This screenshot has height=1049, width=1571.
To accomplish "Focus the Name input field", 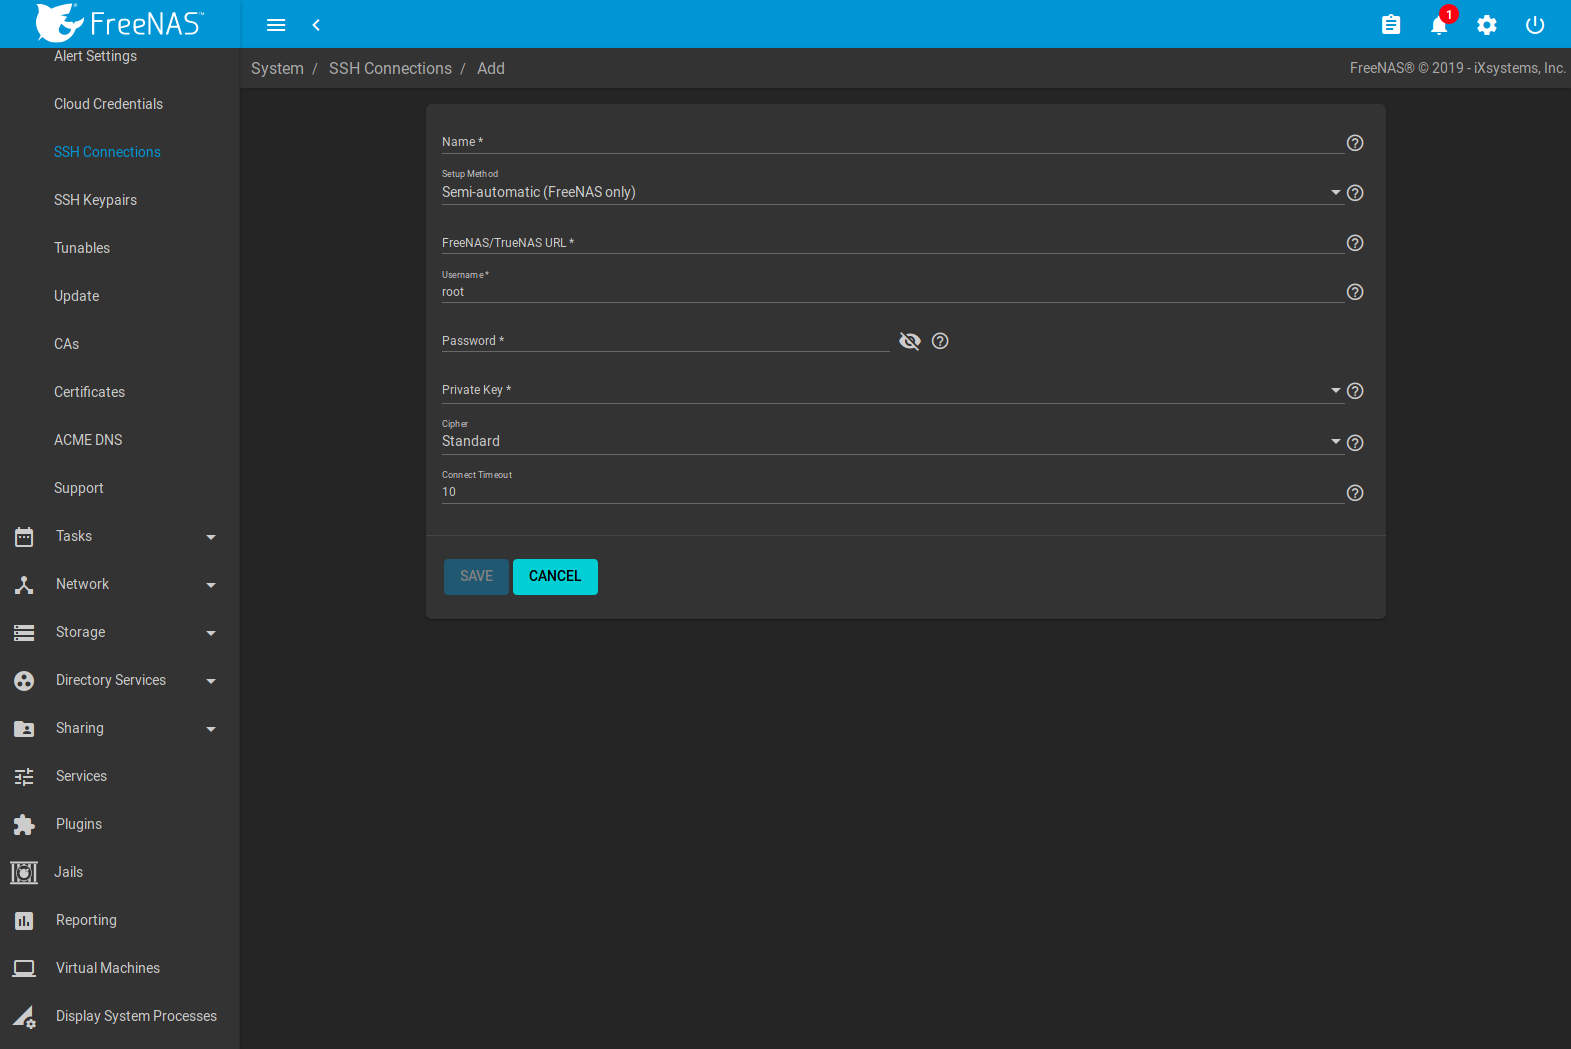I will pyautogui.click(x=893, y=142).
